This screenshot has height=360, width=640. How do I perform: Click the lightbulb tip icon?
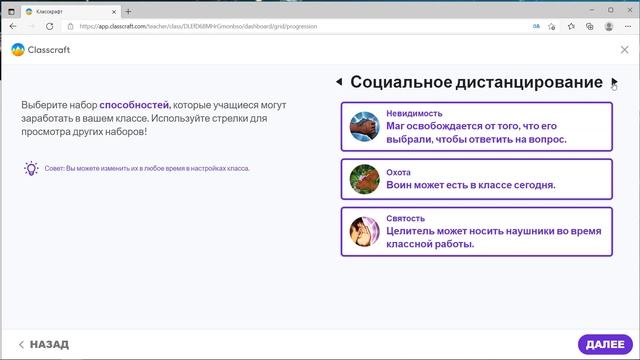pos(31,168)
